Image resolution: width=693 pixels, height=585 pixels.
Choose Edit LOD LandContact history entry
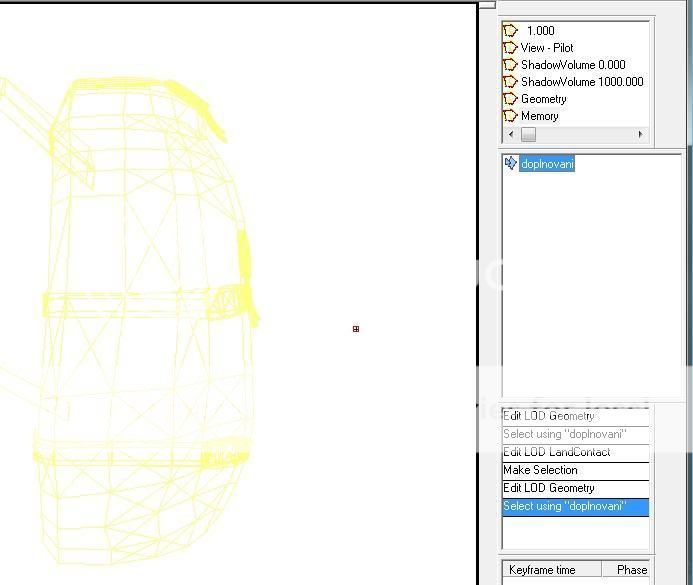click(x=556, y=452)
